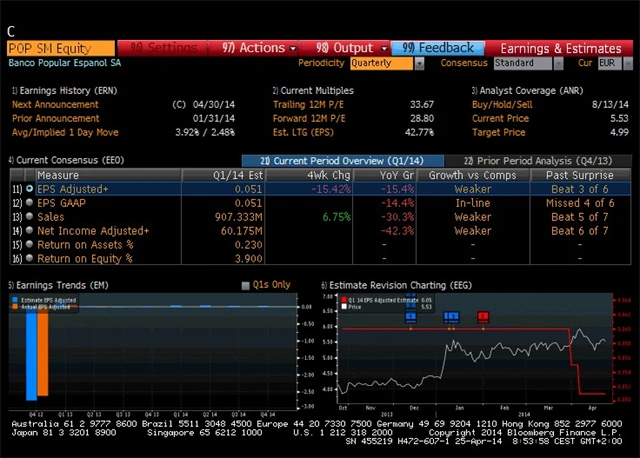Click the 99) Feedback button
This screenshot has width=640, height=458.
[438, 48]
